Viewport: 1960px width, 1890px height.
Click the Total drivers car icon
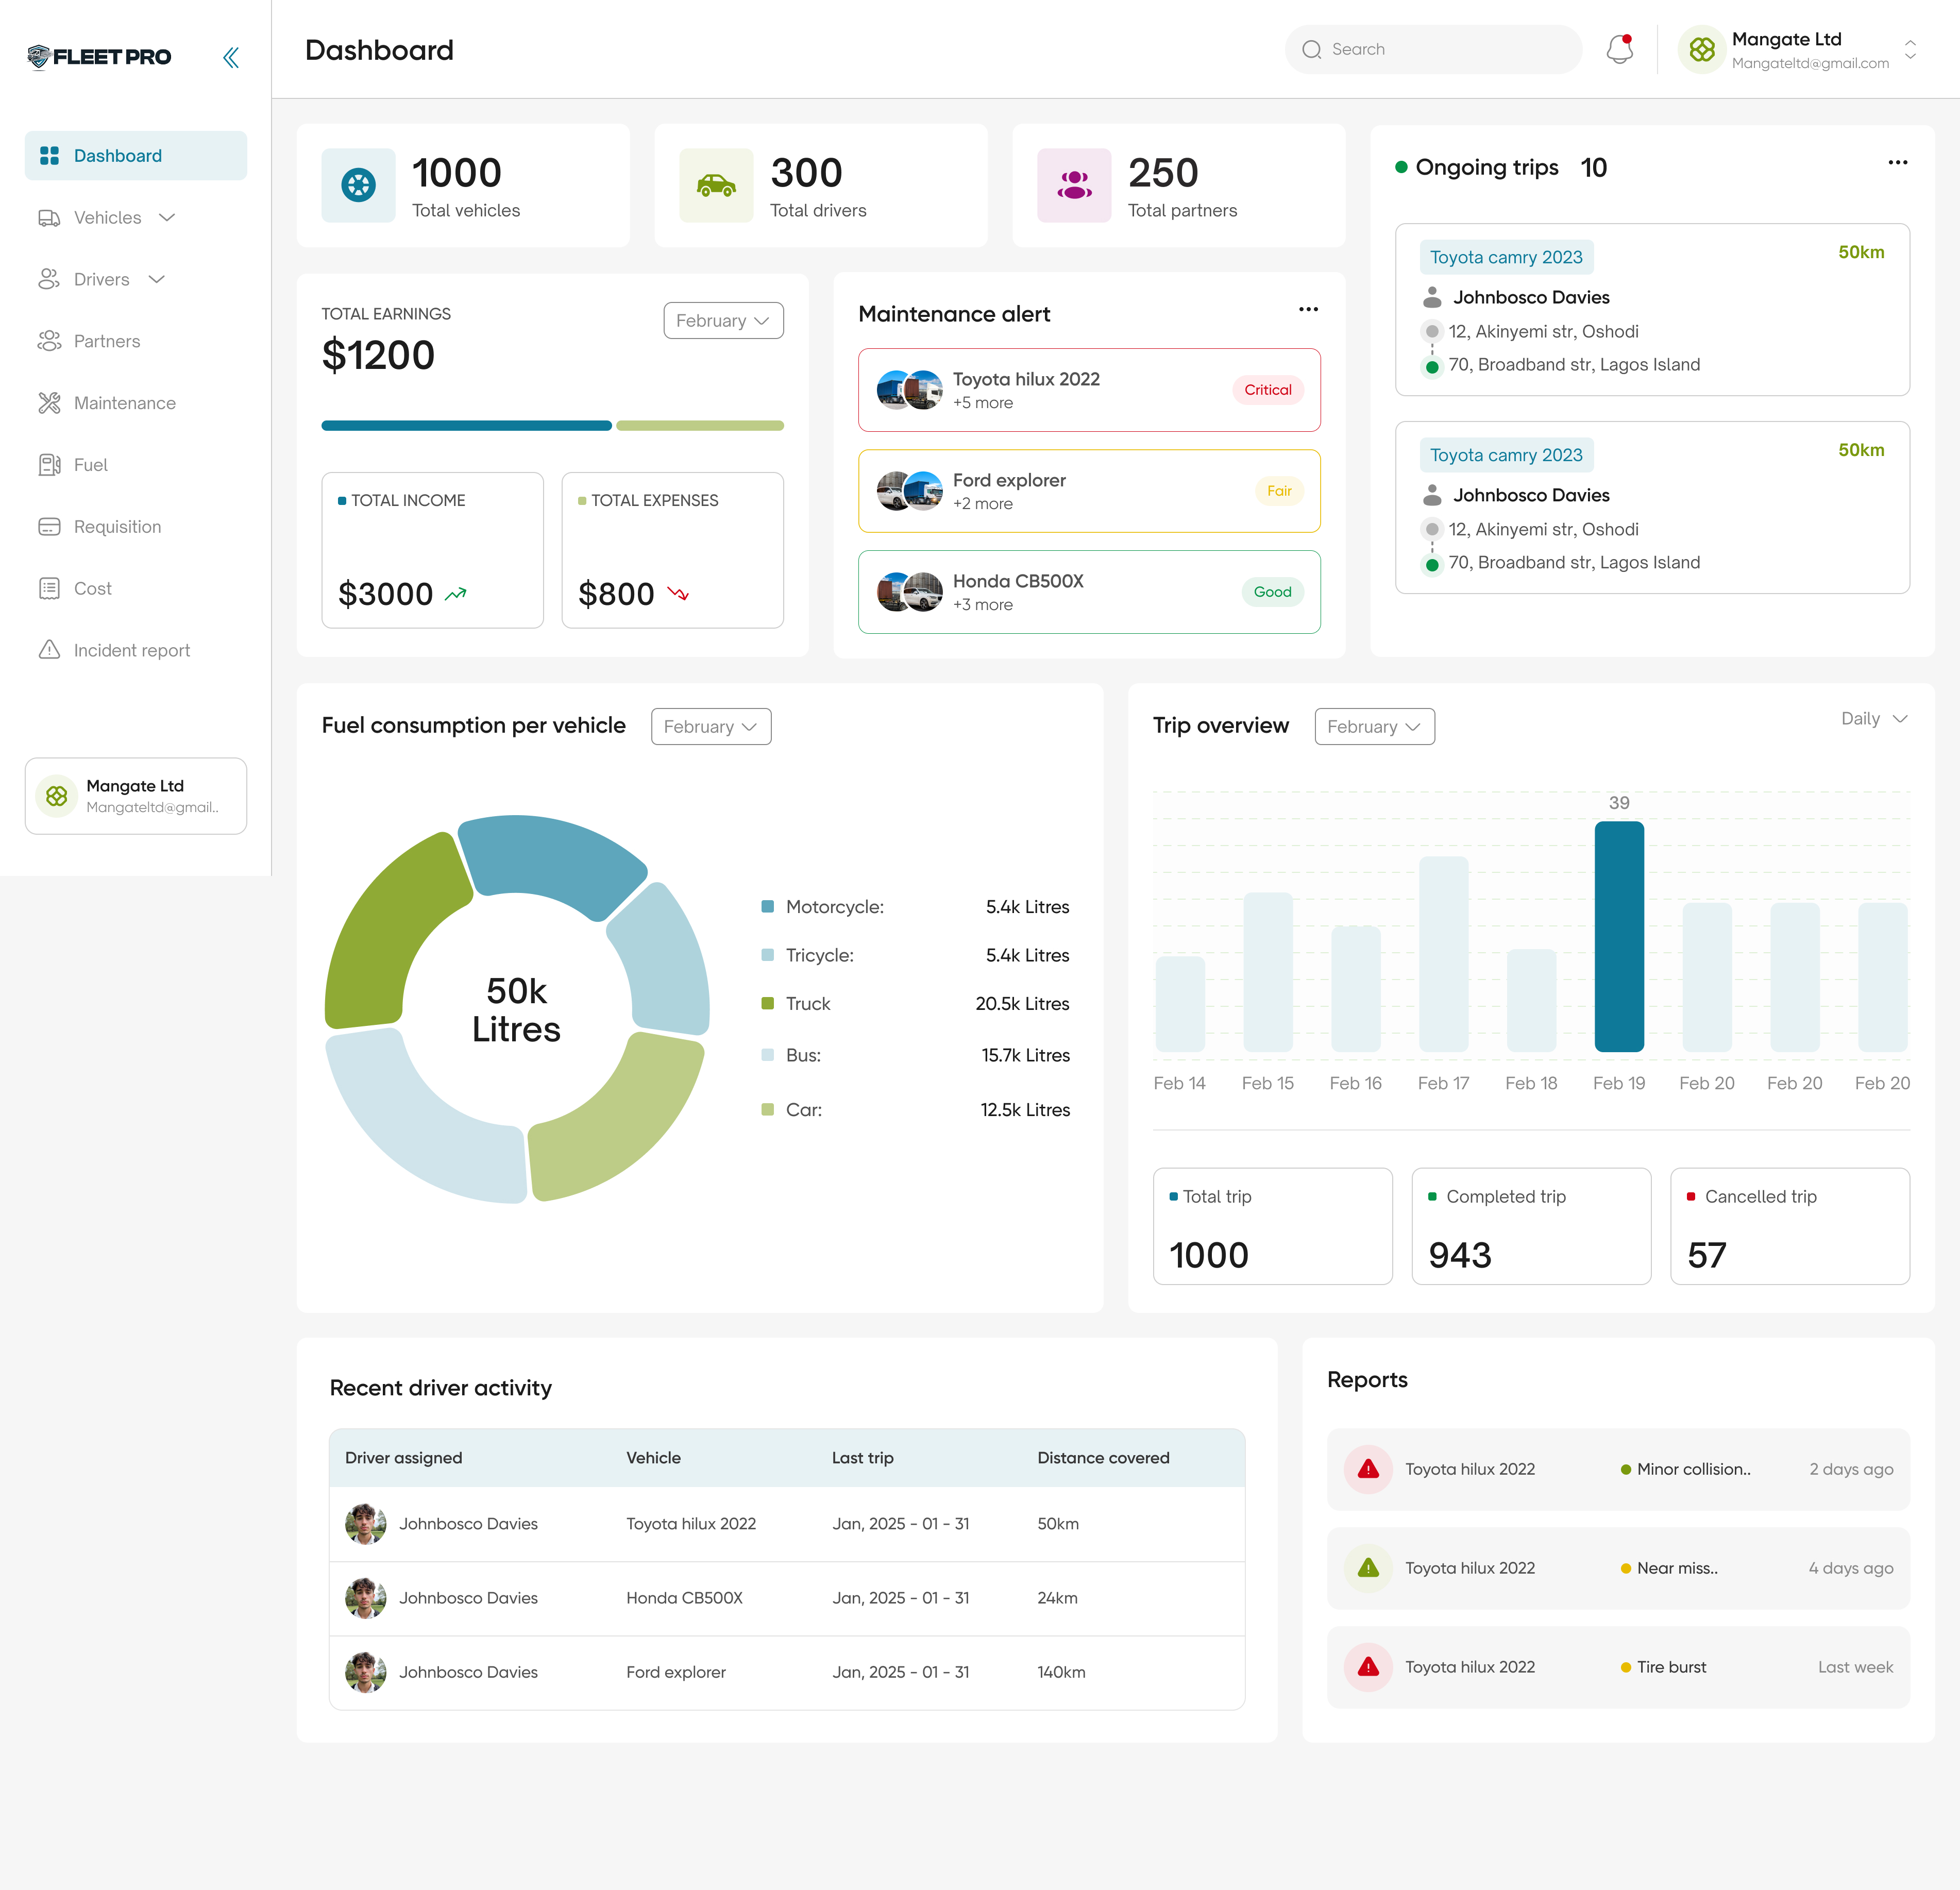716,185
